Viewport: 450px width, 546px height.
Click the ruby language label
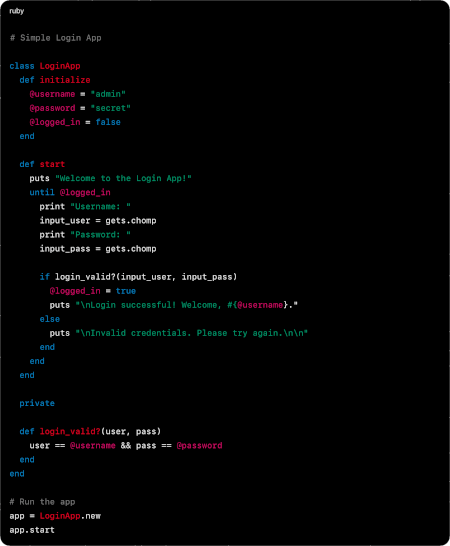[17, 11]
